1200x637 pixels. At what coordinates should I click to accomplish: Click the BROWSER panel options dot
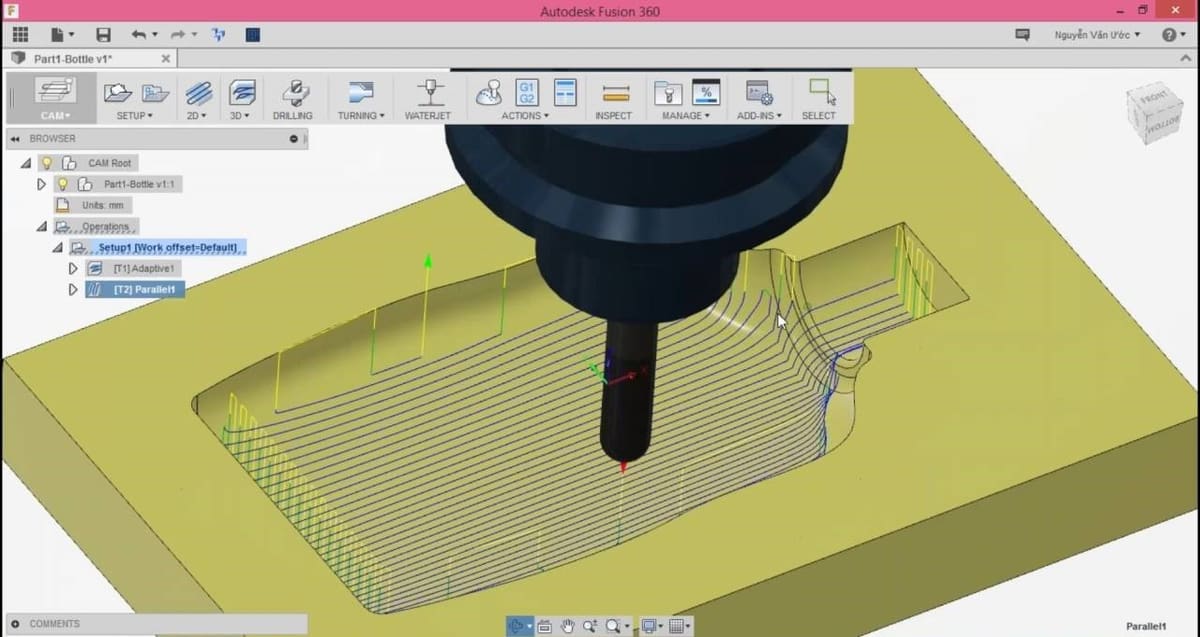coord(294,139)
